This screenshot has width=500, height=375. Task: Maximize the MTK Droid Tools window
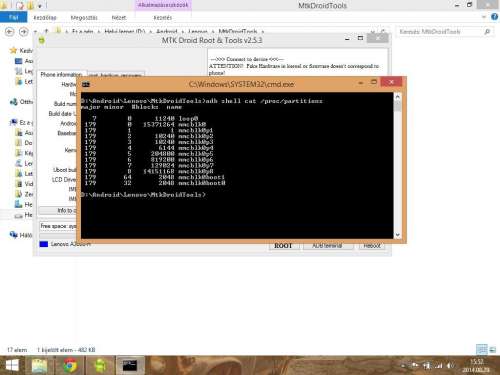coord(360,38)
